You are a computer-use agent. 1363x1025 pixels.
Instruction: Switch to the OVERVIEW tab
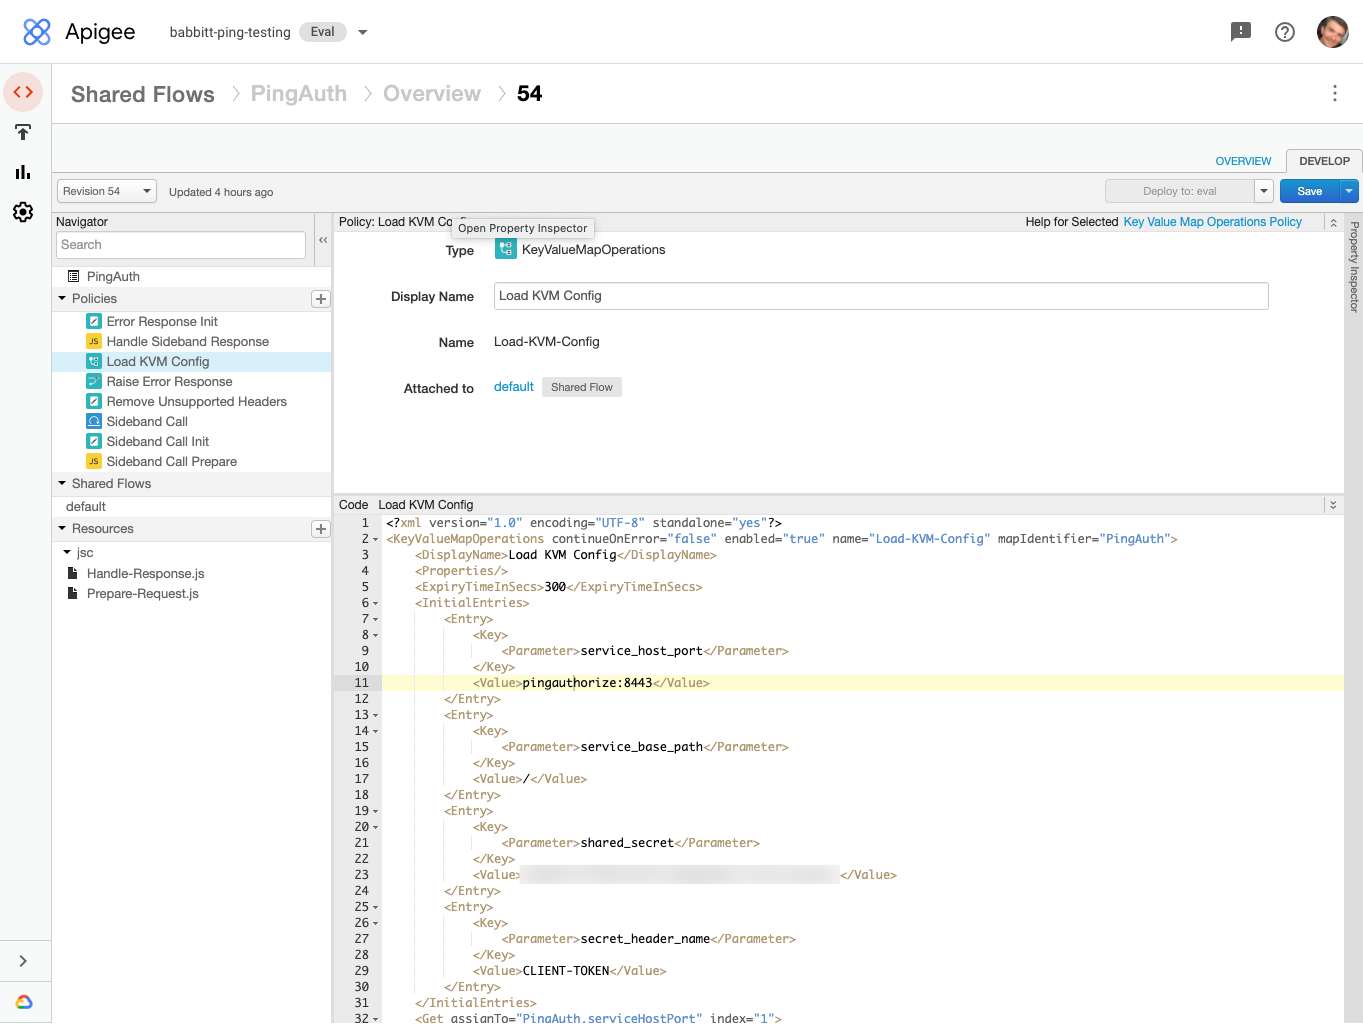(x=1243, y=160)
